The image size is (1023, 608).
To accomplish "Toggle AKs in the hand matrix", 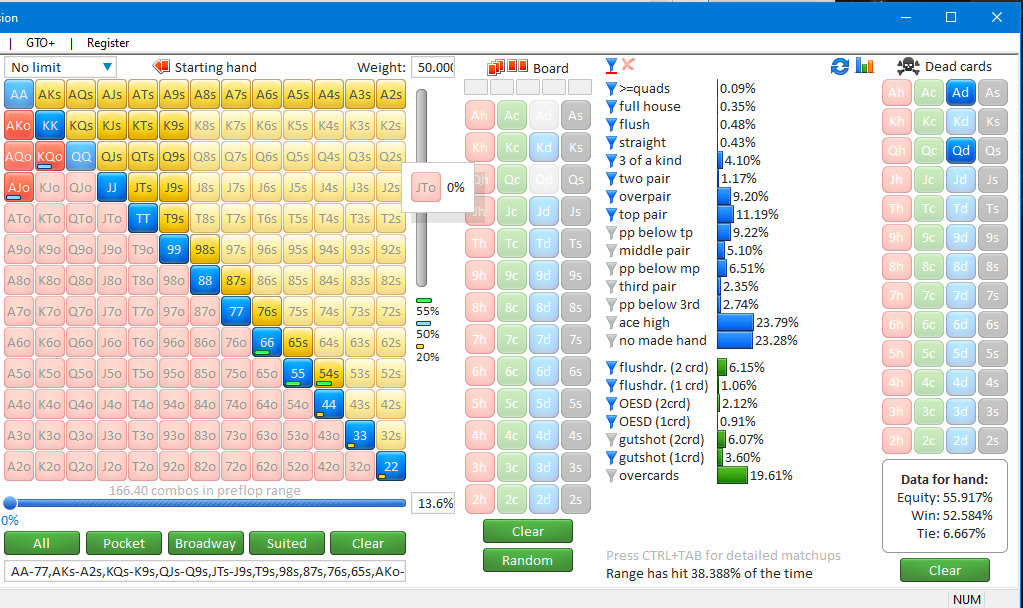I will [50, 95].
